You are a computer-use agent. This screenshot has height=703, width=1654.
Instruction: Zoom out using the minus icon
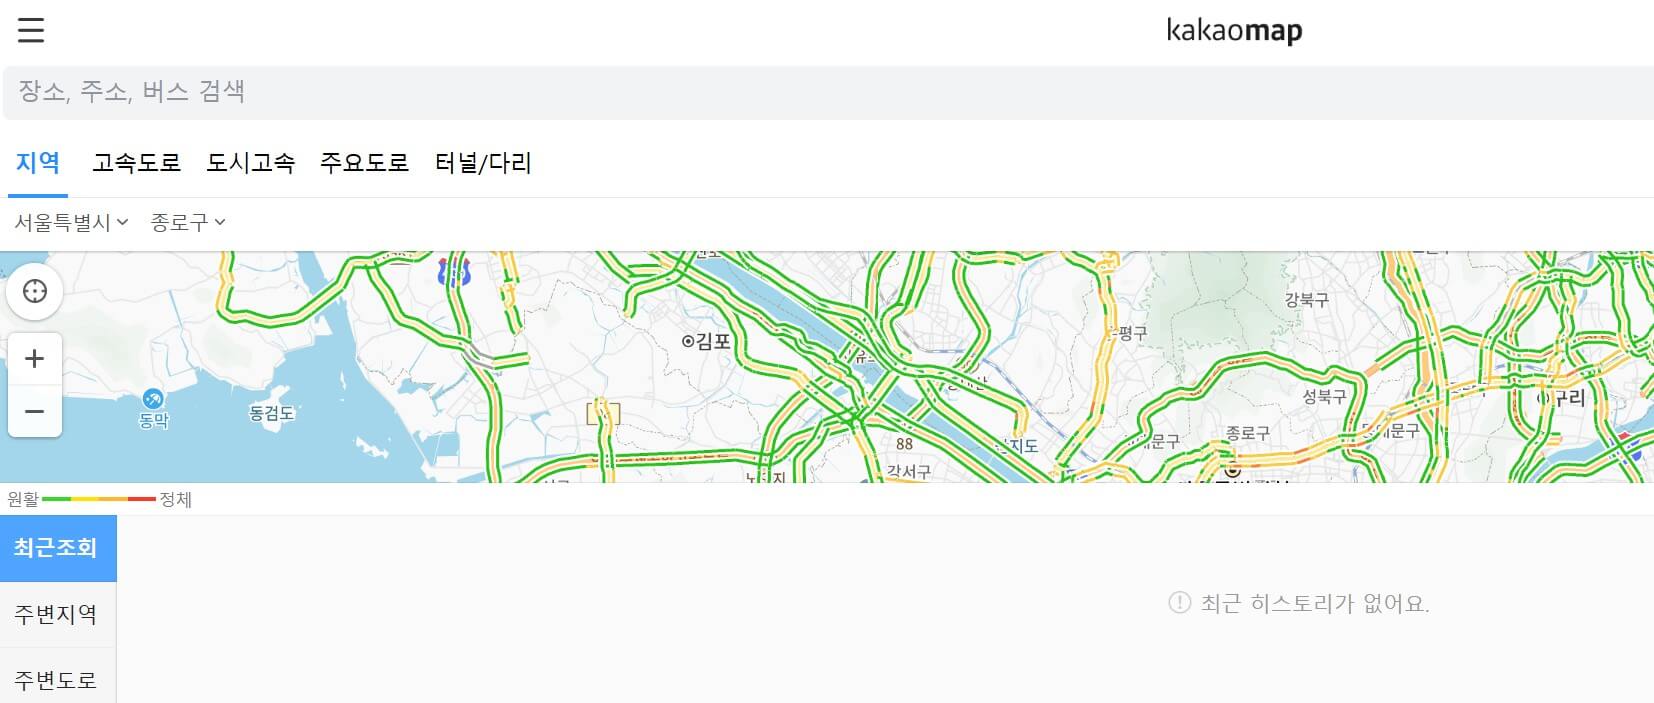click(x=35, y=411)
